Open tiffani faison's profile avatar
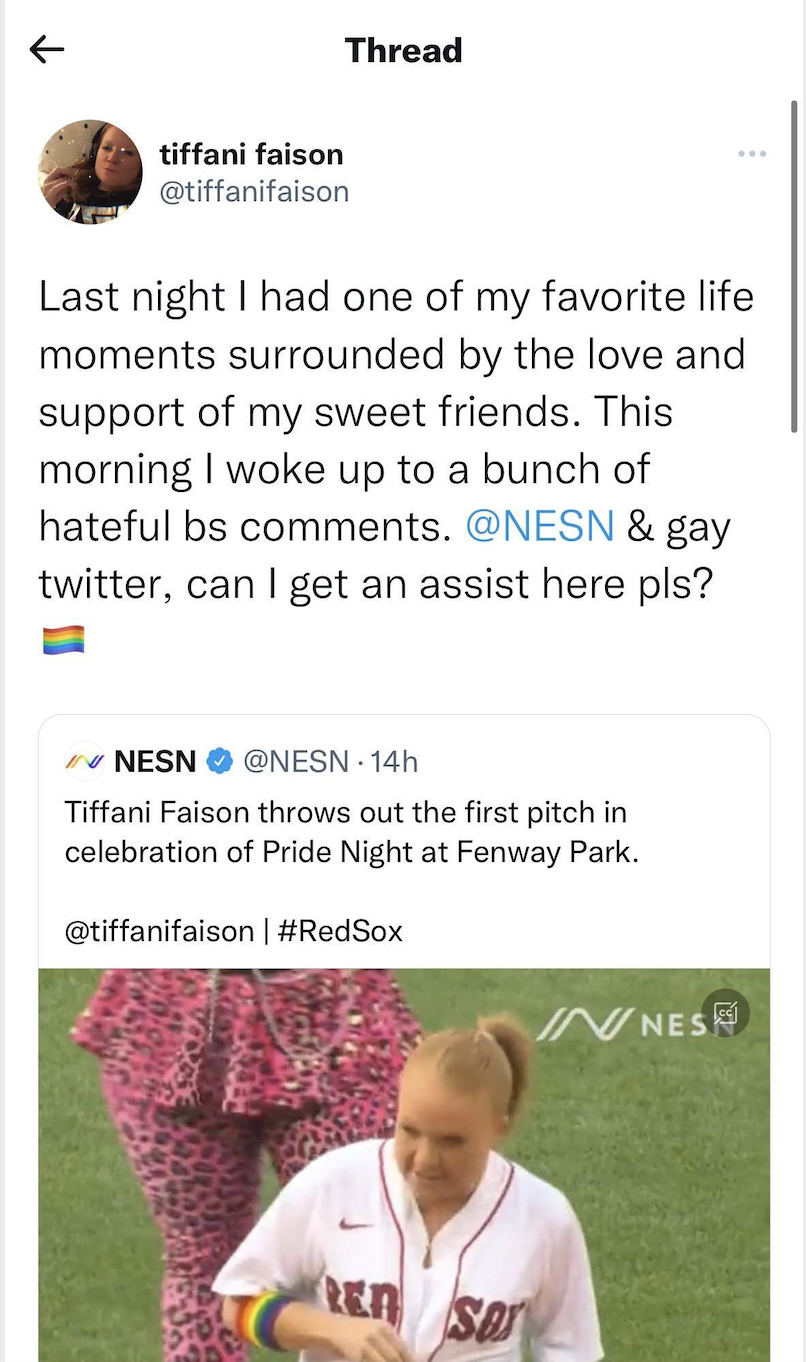This screenshot has width=806, height=1362. click(90, 172)
